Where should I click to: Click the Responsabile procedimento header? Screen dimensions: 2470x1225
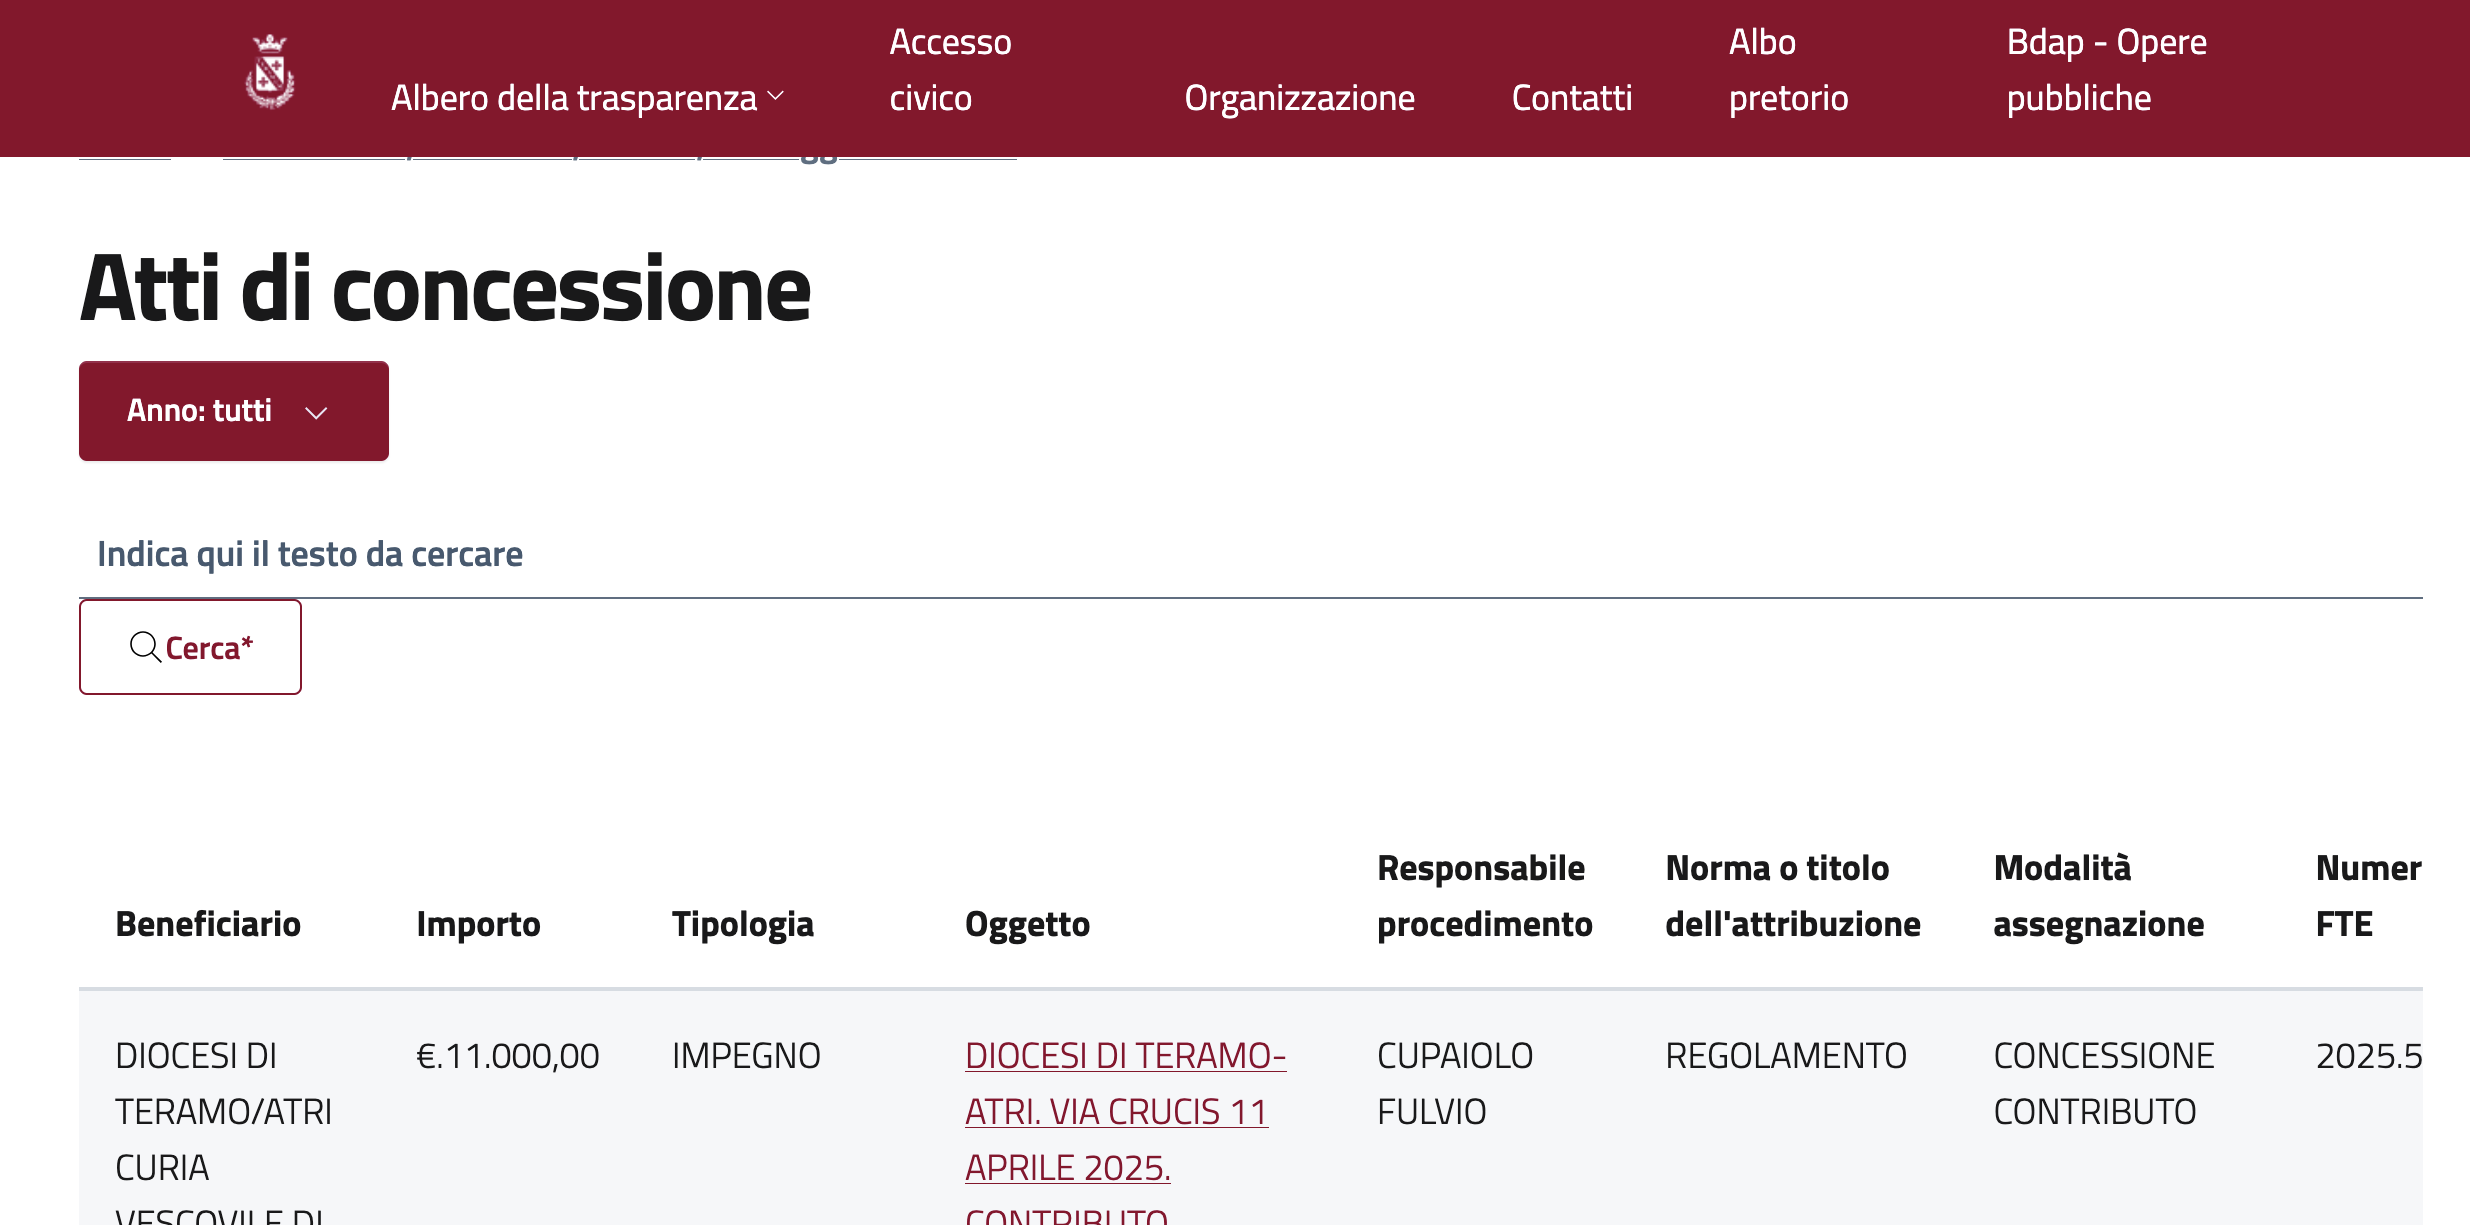pos(1484,896)
